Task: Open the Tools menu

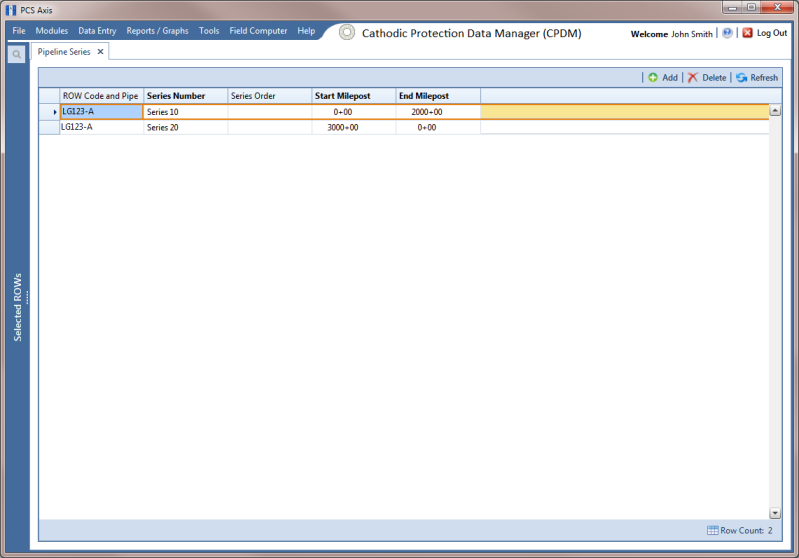Action: click(209, 31)
